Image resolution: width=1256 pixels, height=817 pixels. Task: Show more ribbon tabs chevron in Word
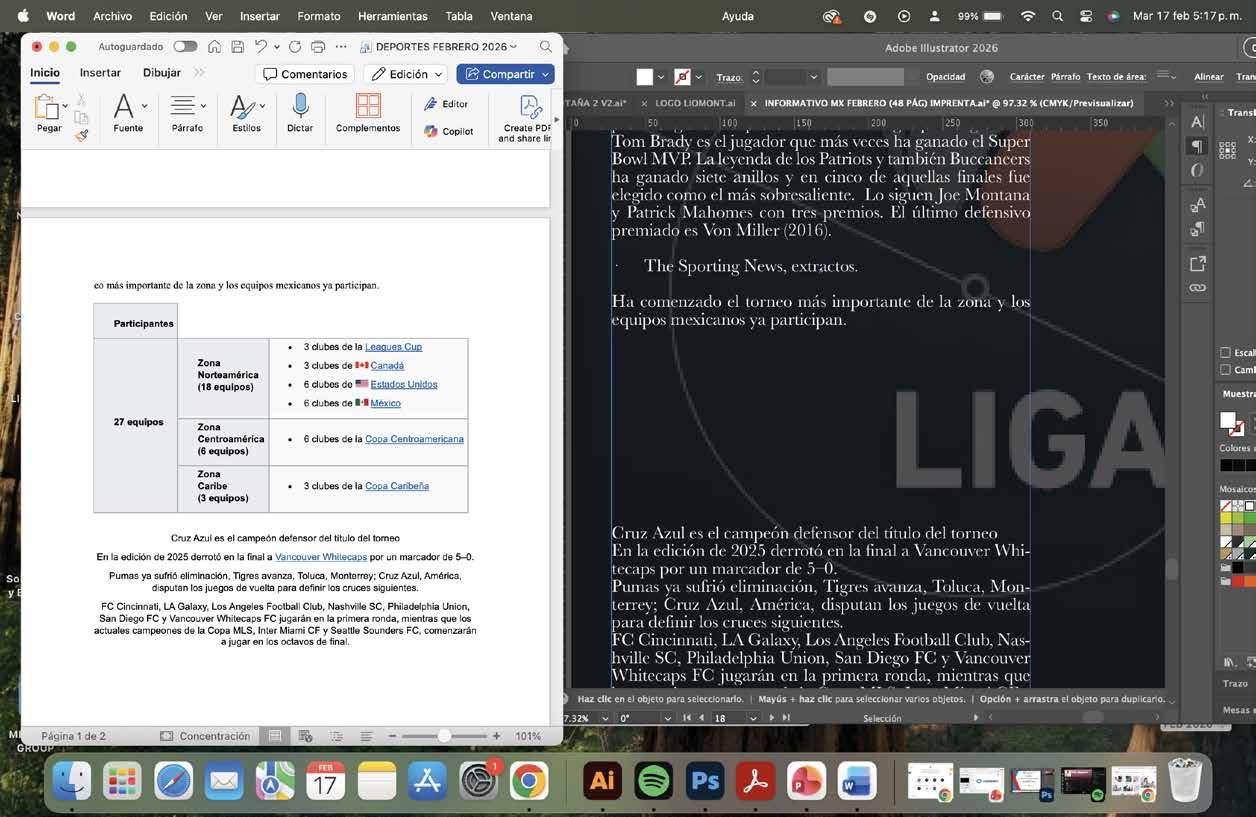pos(199,73)
